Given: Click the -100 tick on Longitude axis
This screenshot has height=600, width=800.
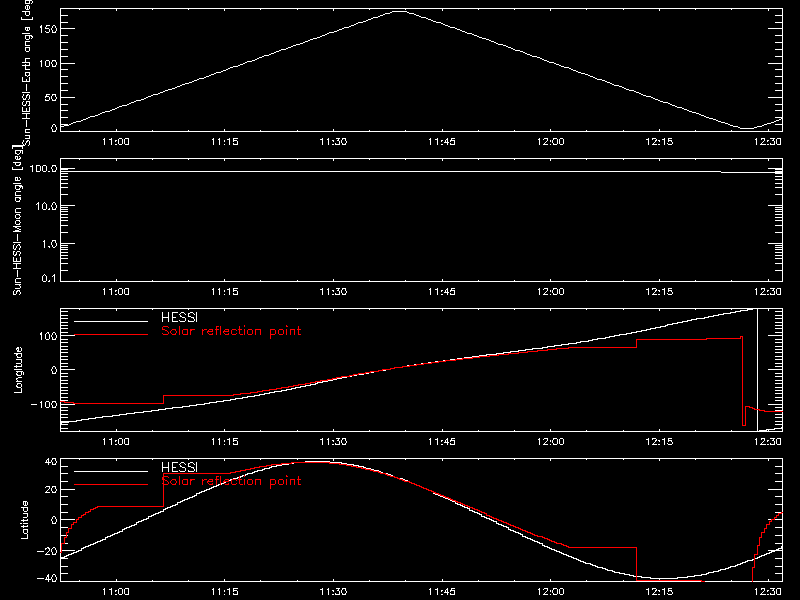Looking at the screenshot, I should (44, 404).
